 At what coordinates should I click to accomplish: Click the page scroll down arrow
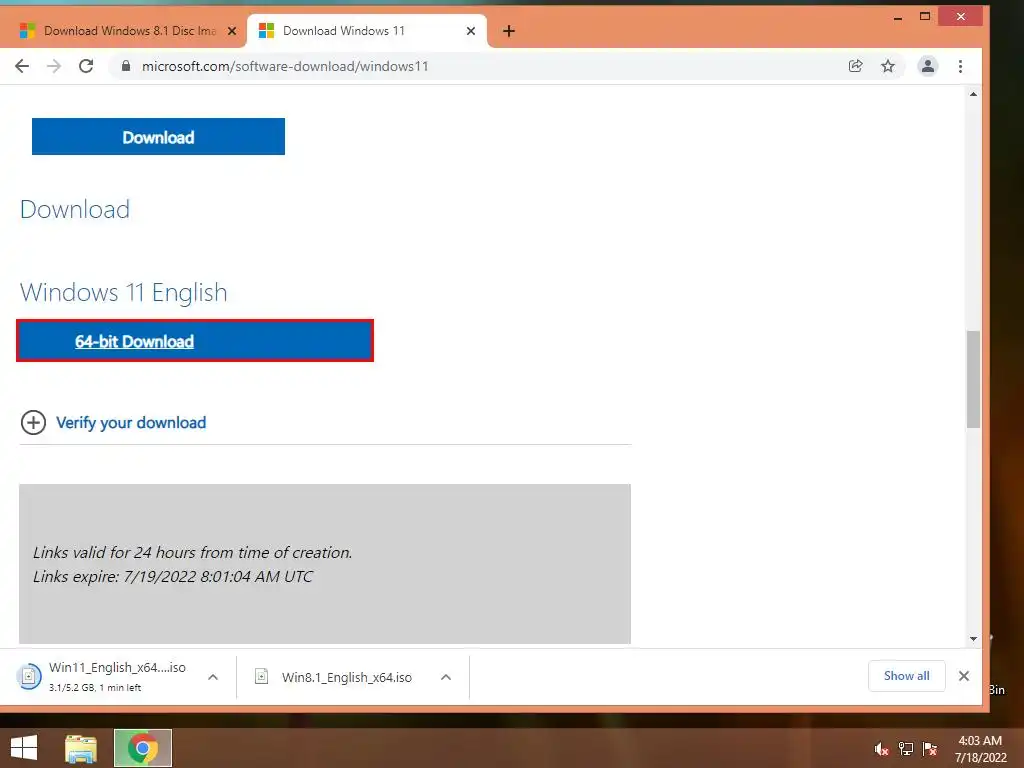[x=973, y=639]
